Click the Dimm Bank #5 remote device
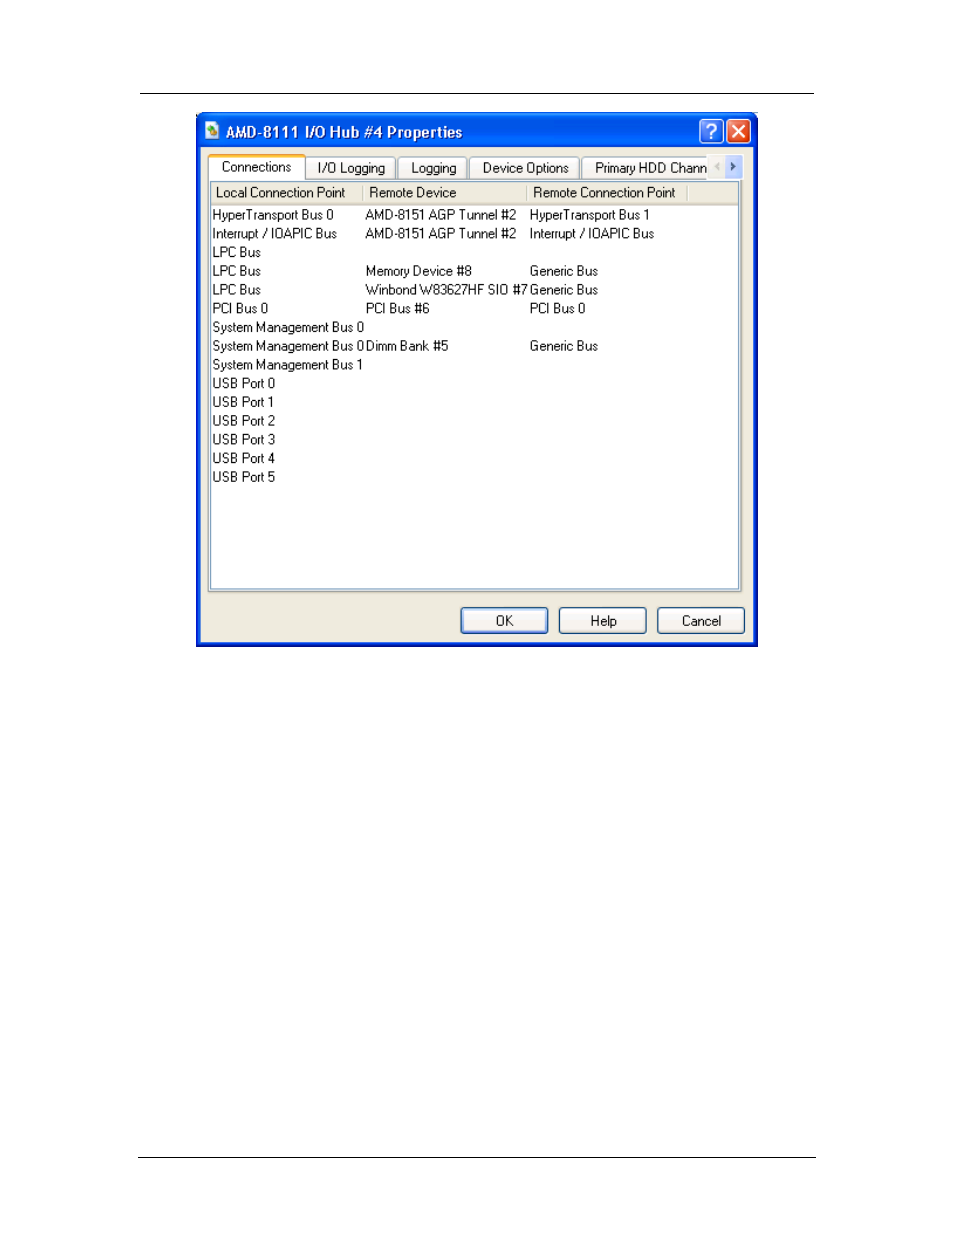Image resolution: width=954 pixels, height=1235 pixels. point(407,346)
